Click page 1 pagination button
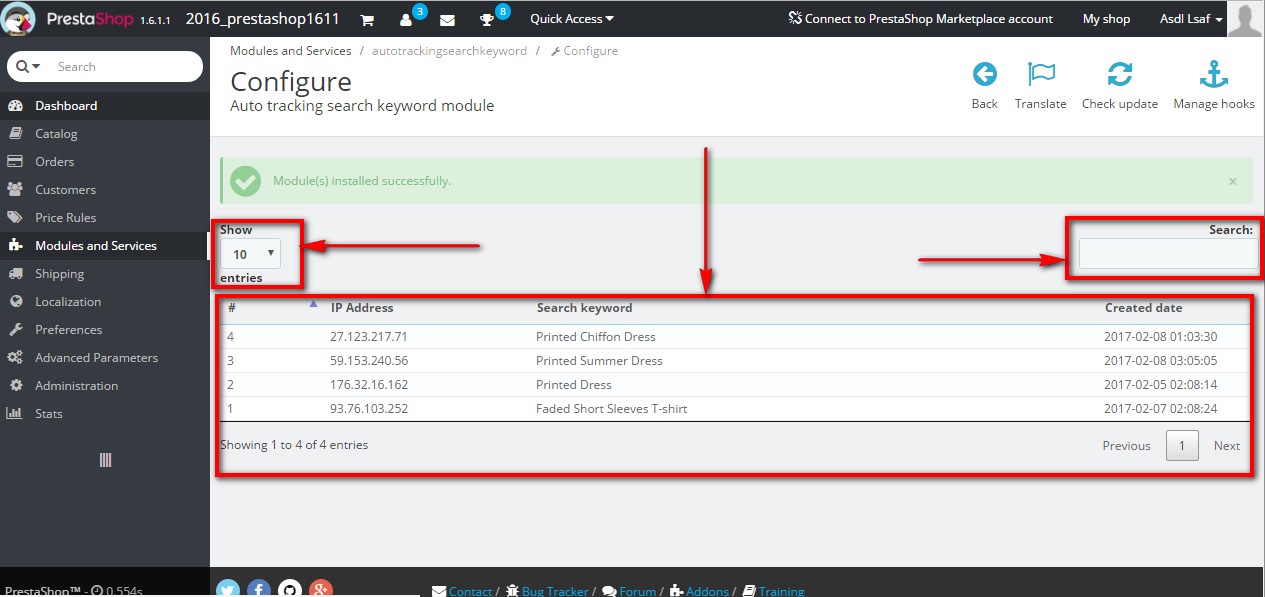1265x597 pixels. pos(1182,446)
